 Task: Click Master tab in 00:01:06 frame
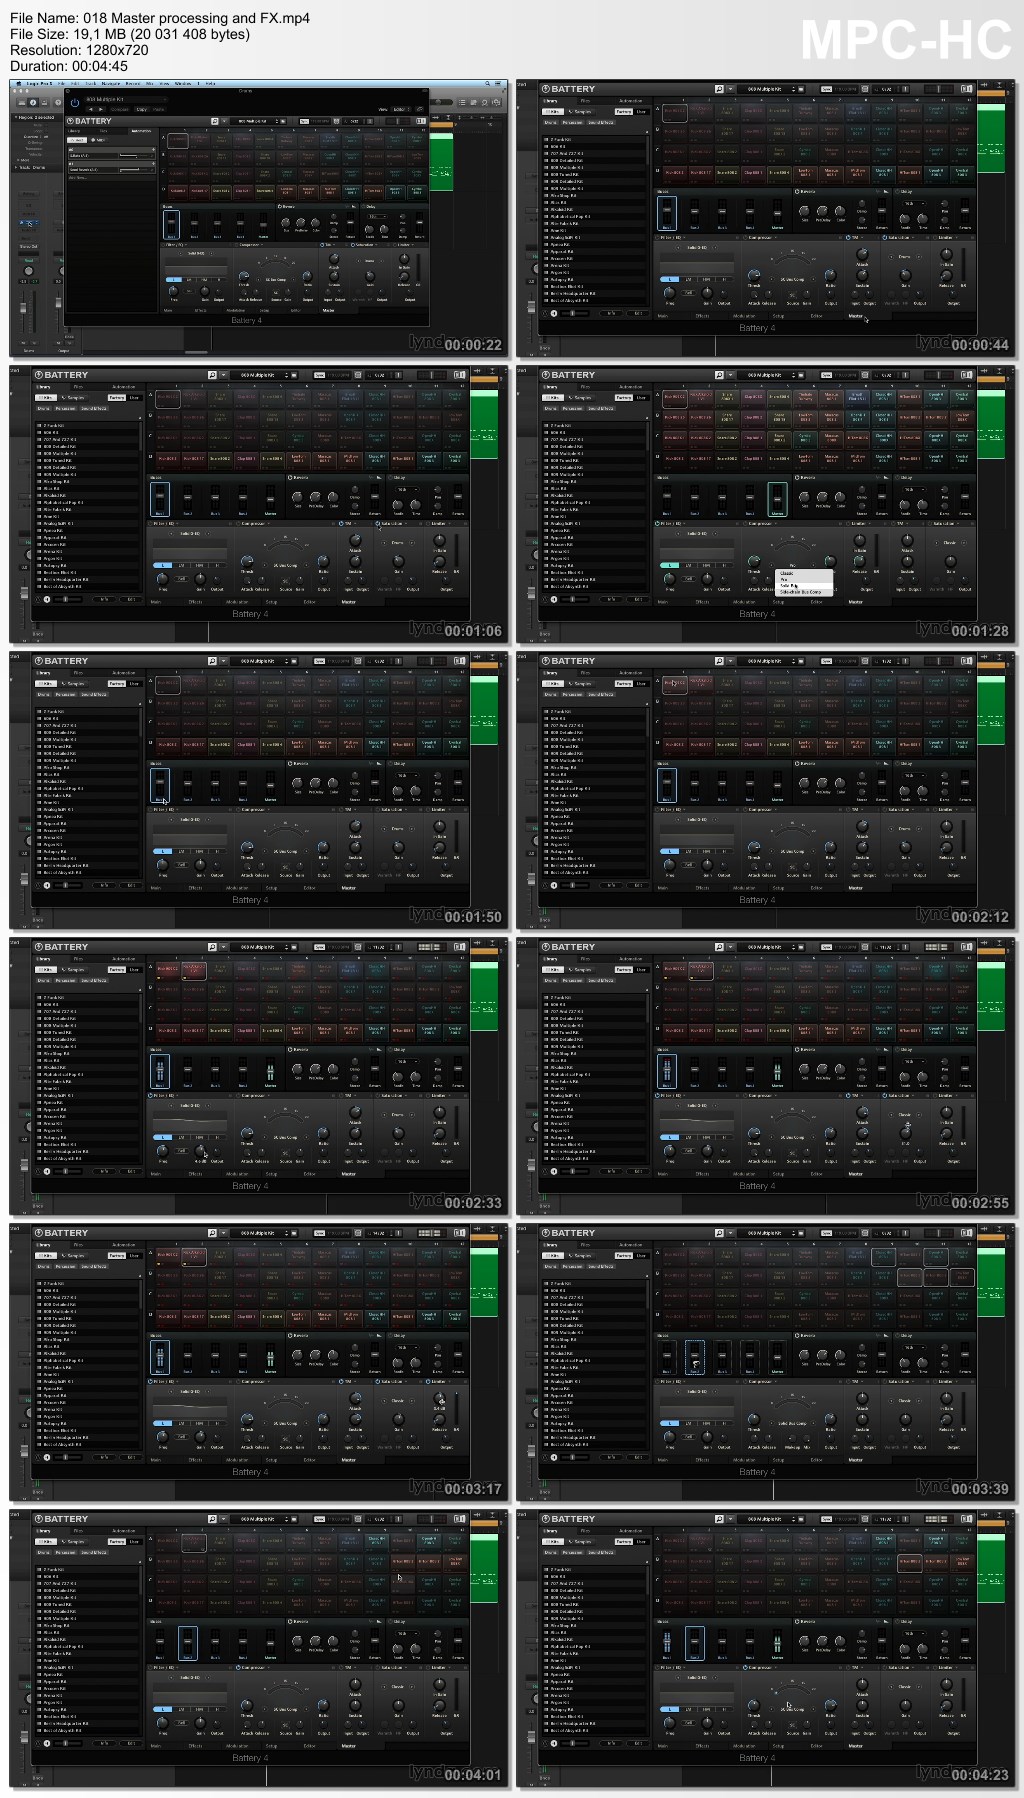[x=348, y=602]
